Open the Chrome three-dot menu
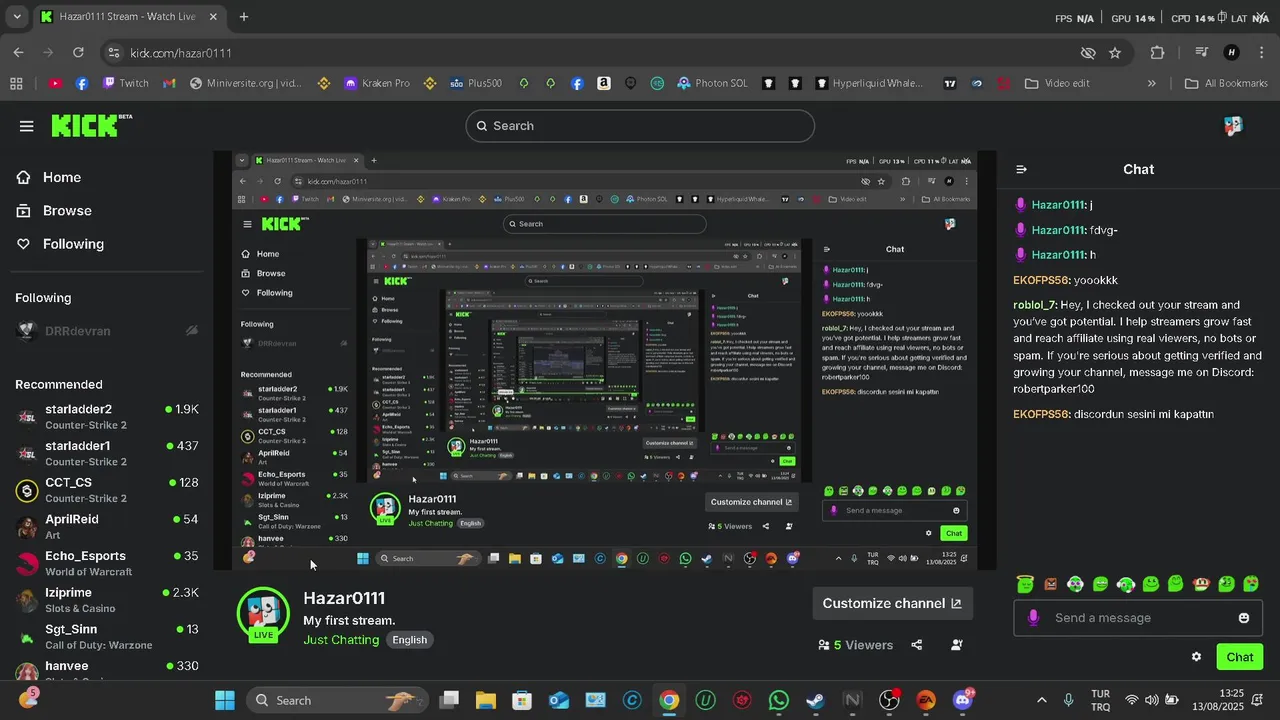Viewport: 1280px width, 720px height. click(x=1262, y=53)
